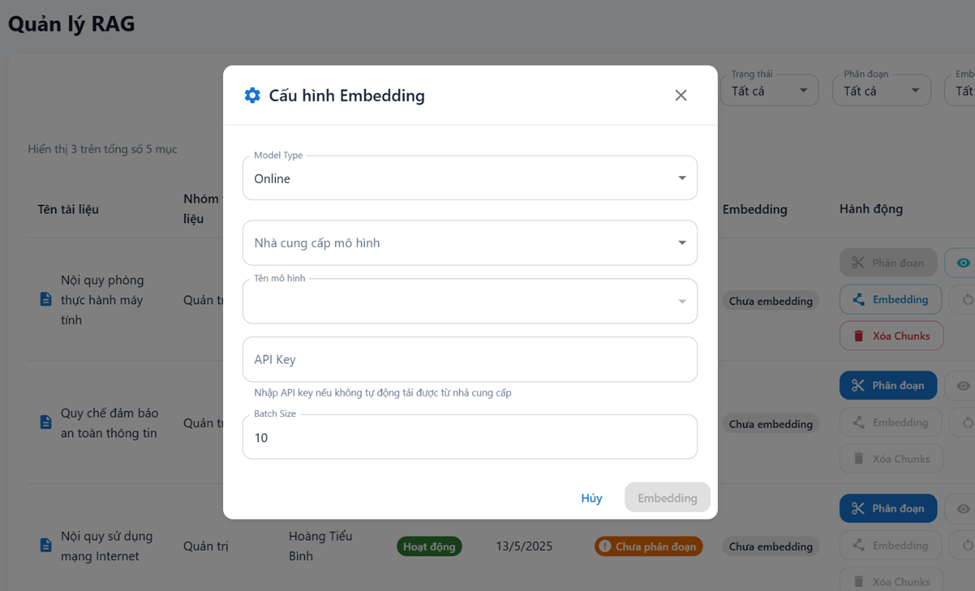
Task: Click document icon for Quy chế đảm bảo an toàn
Action: (46, 422)
